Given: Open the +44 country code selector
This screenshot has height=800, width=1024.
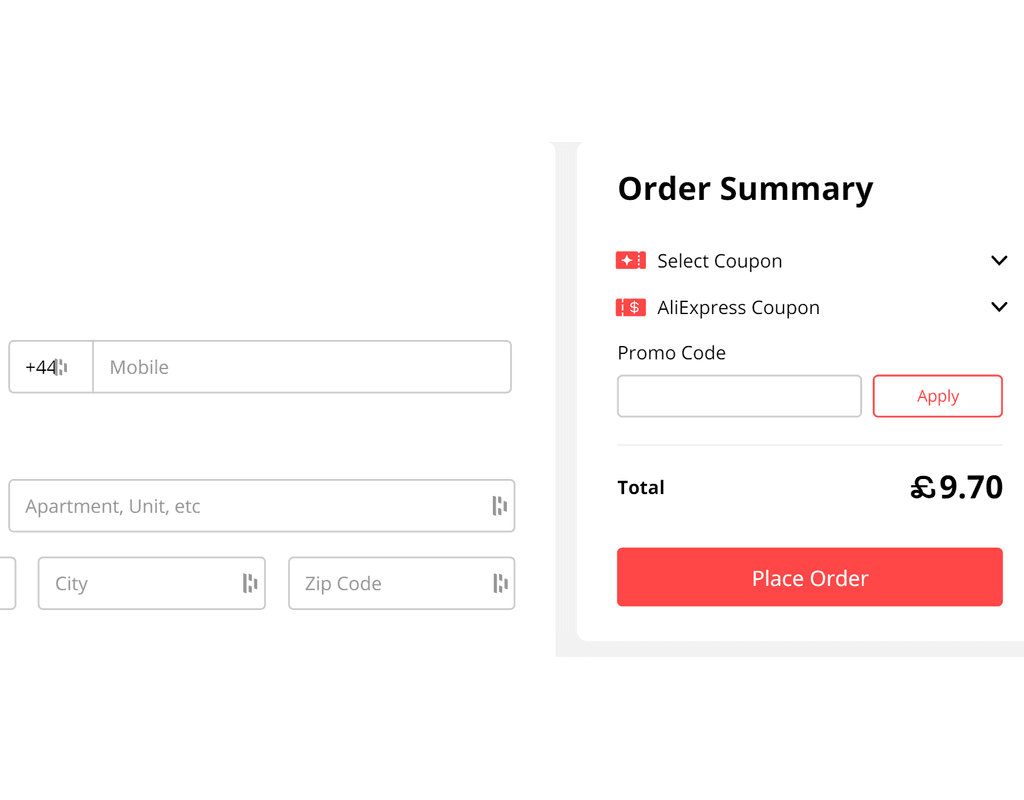Looking at the screenshot, I should (x=40, y=367).
